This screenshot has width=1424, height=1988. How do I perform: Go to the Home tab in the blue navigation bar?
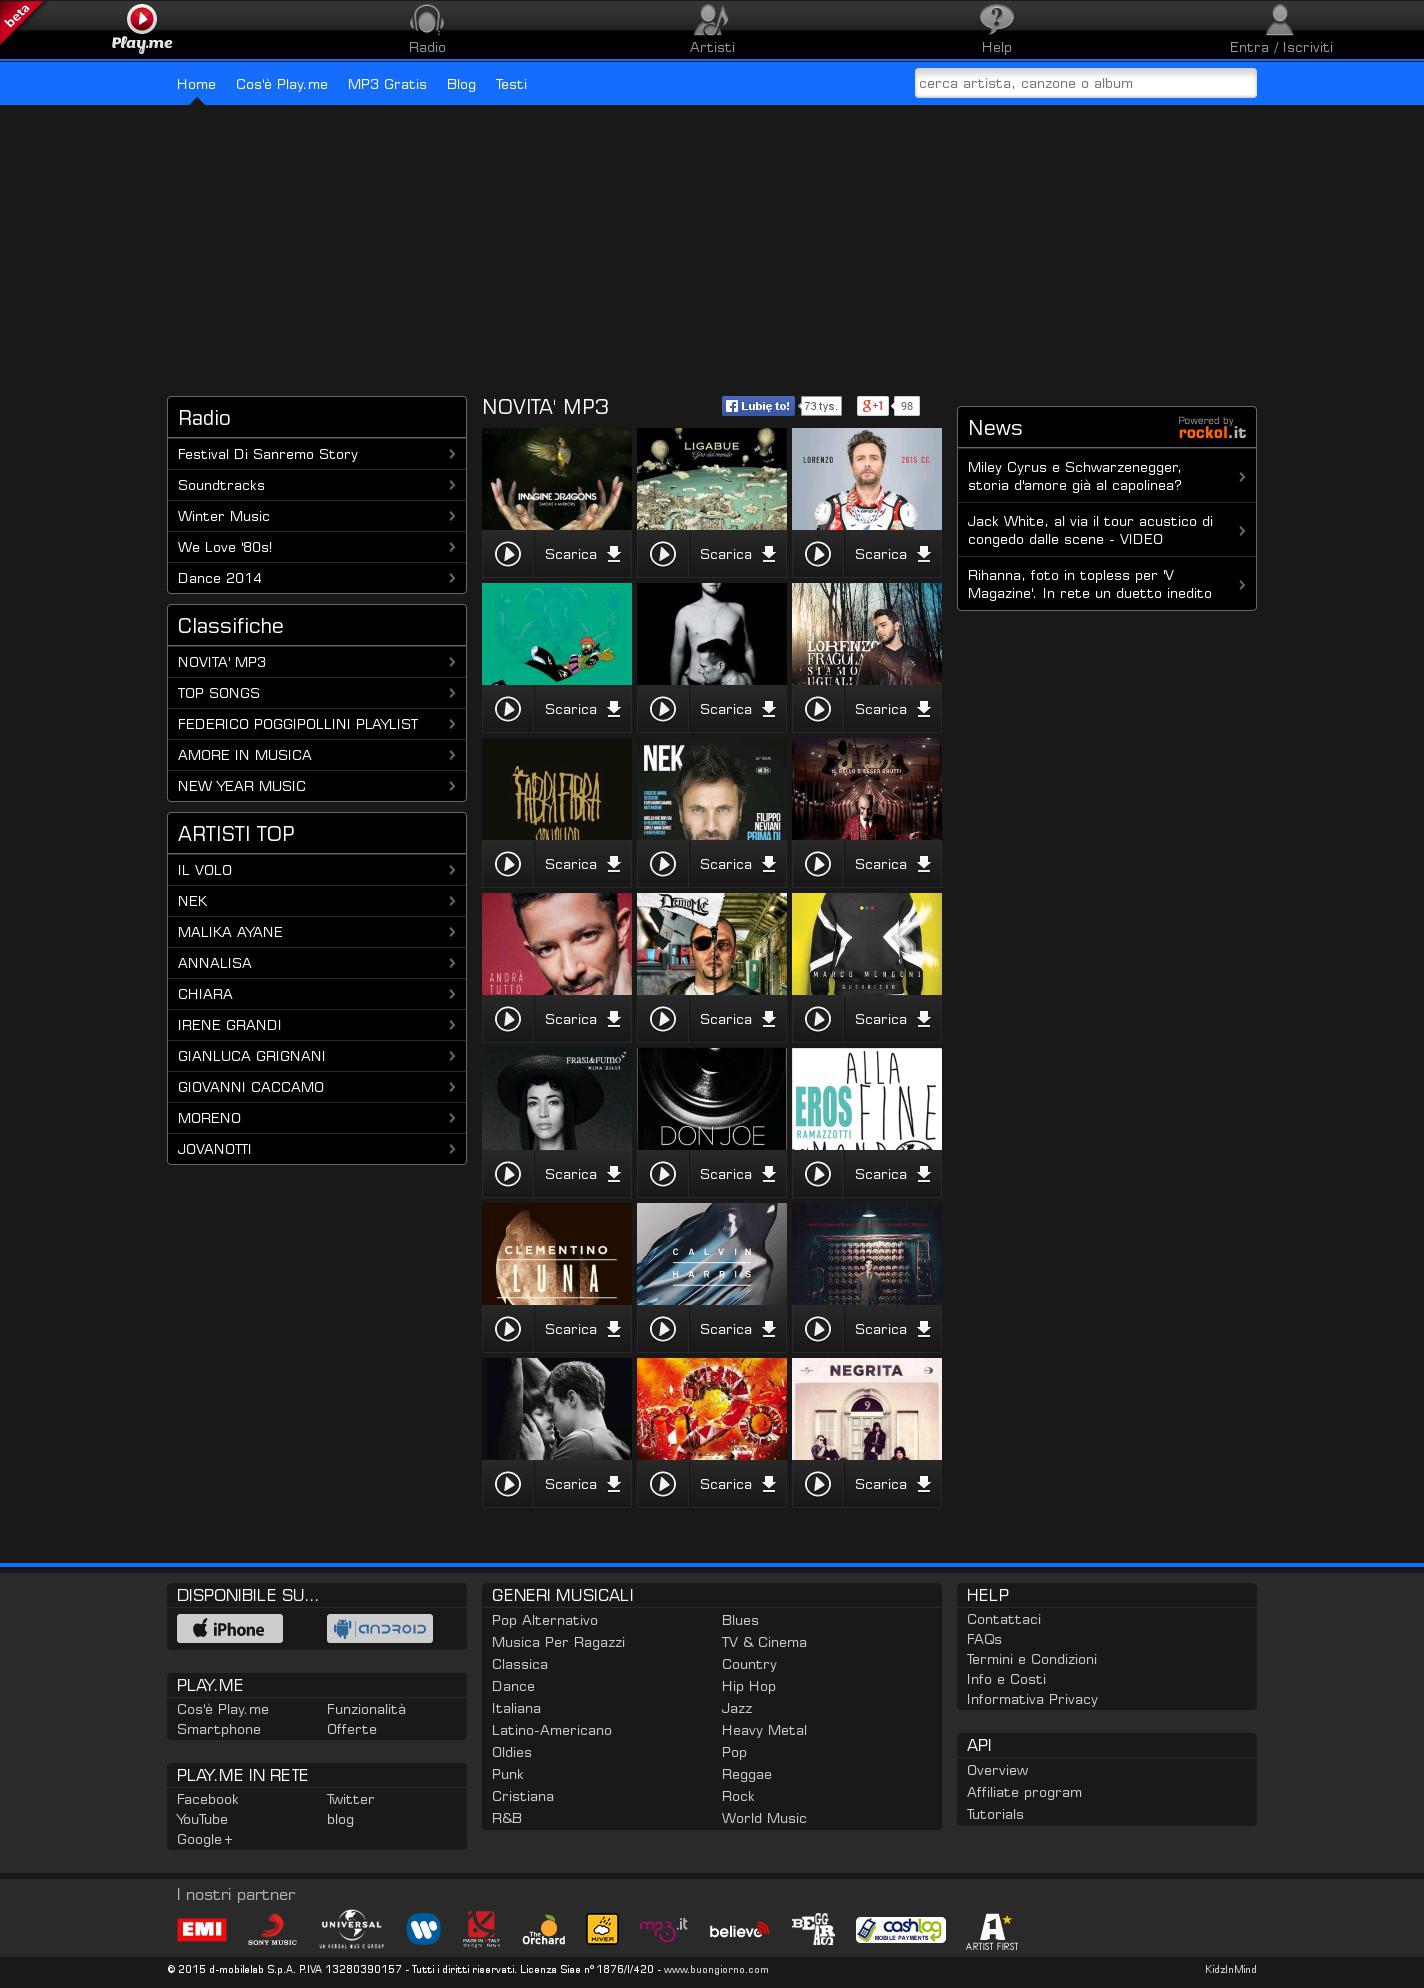pos(196,84)
